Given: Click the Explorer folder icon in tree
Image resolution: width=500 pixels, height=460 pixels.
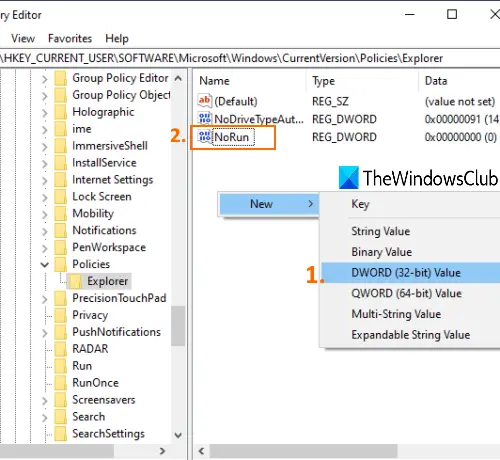Looking at the screenshot, I should (75, 281).
